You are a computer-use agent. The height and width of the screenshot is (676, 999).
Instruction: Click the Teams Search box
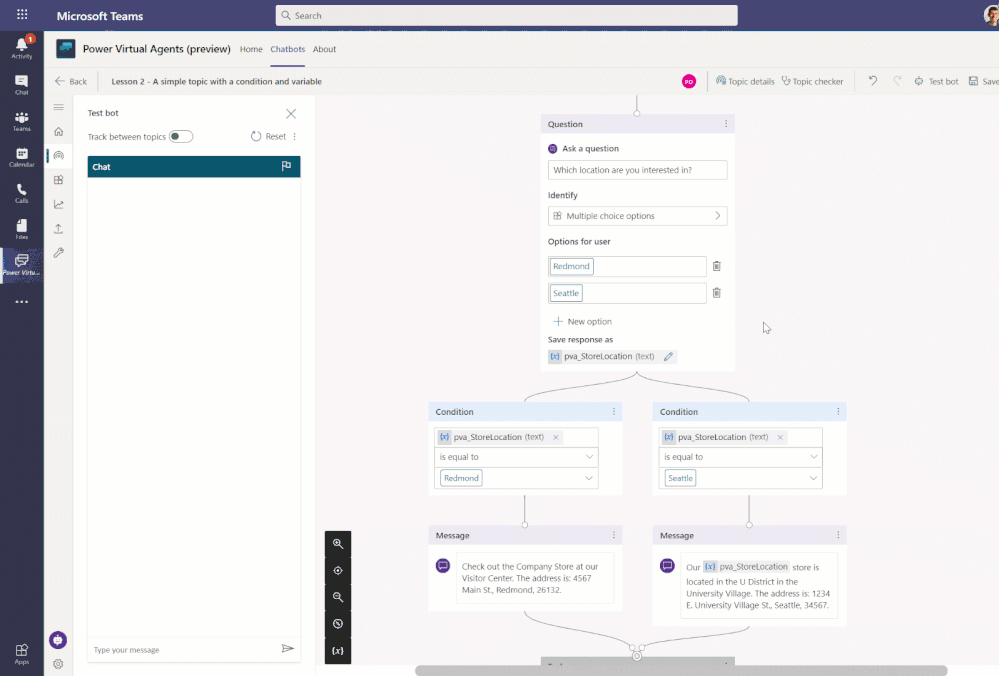coord(507,15)
